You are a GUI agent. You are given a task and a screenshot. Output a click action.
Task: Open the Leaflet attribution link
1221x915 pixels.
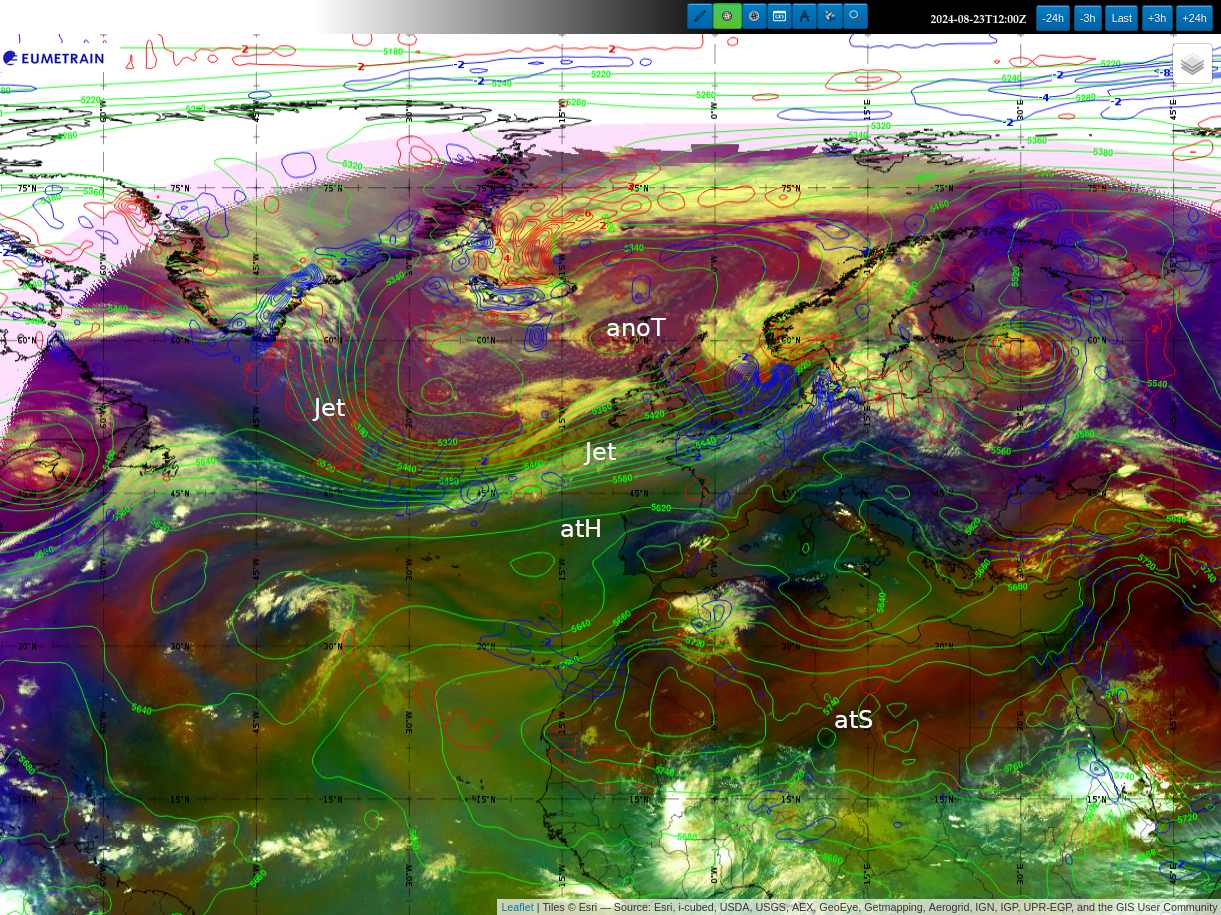click(517, 907)
